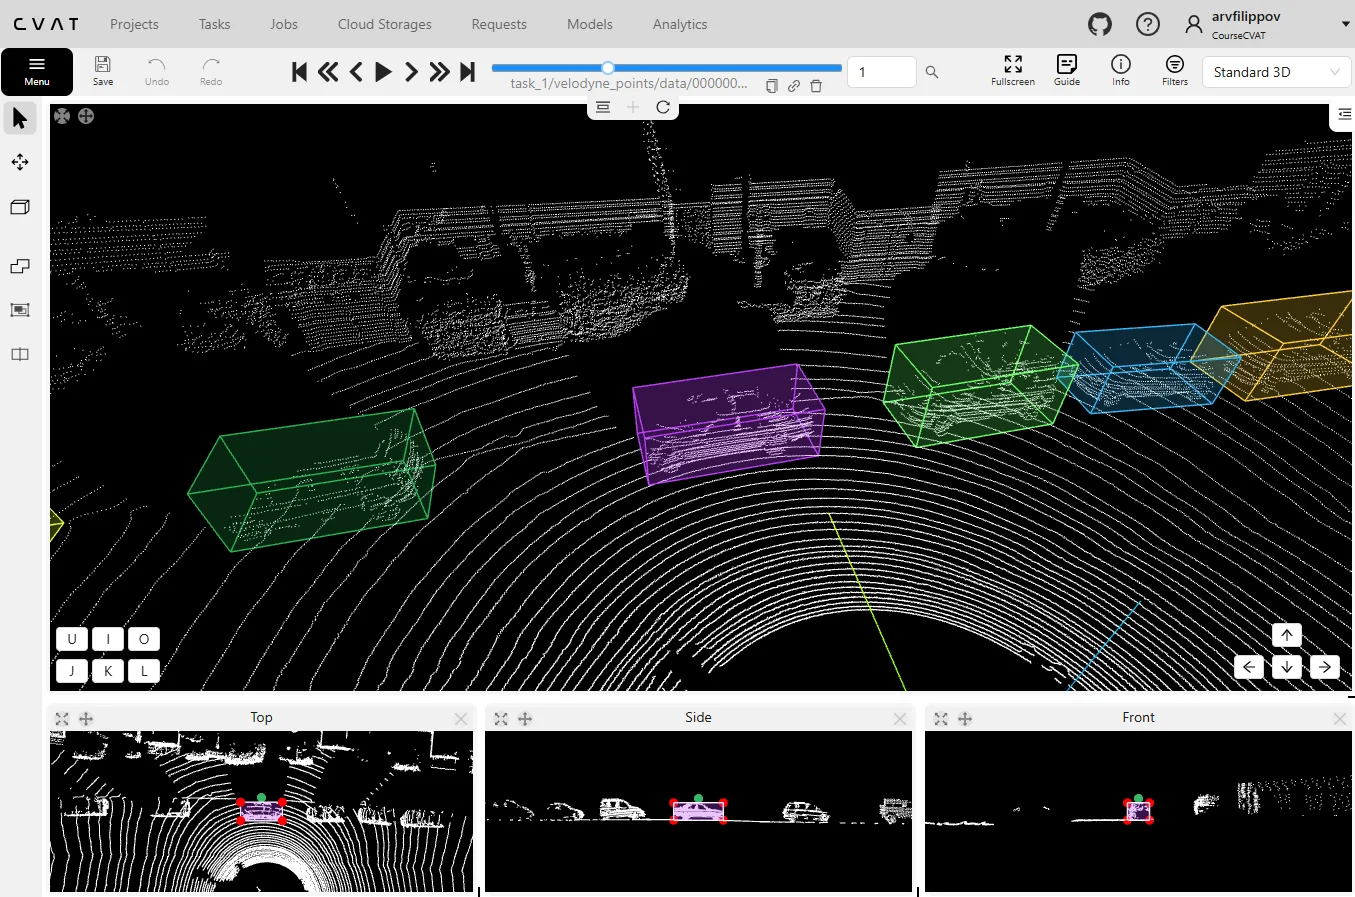Image resolution: width=1355 pixels, height=897 pixels.
Task: Click the frame progress slider
Action: click(666, 68)
